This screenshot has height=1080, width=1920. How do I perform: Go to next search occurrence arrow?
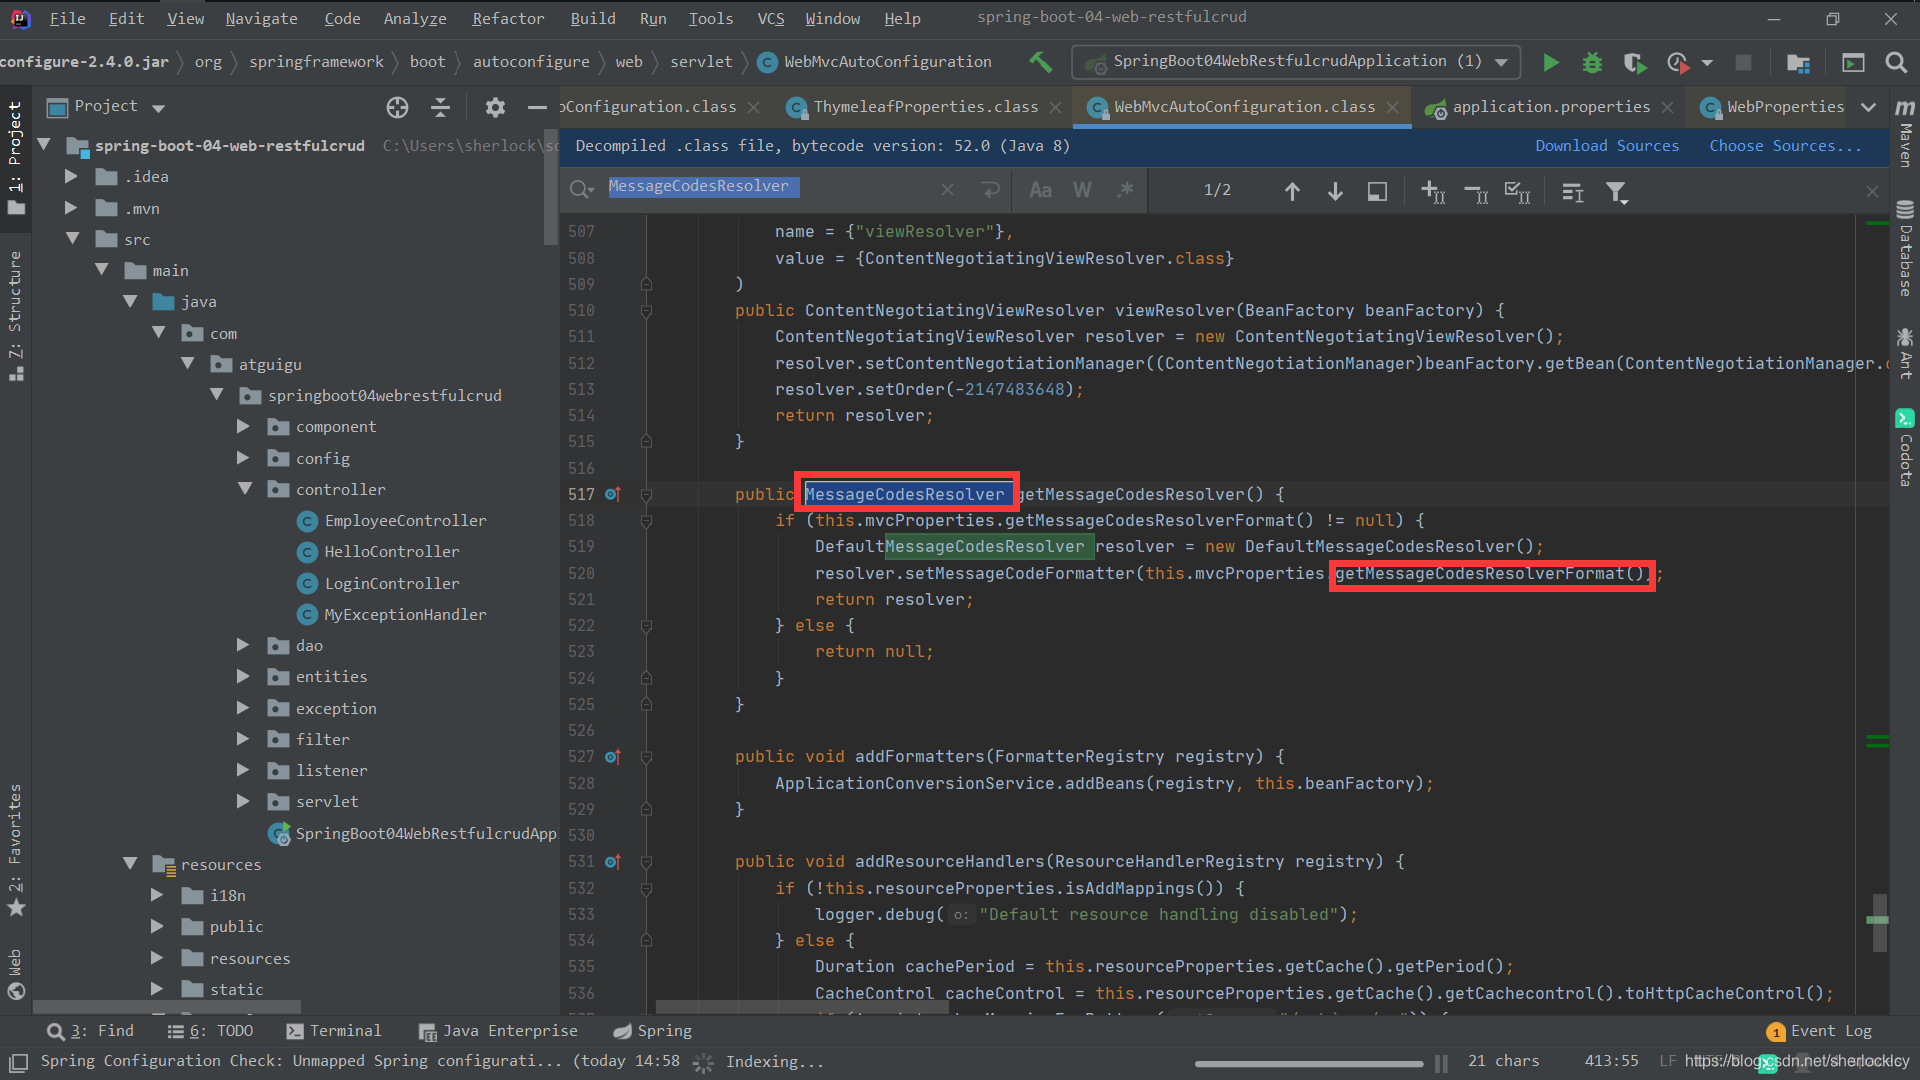click(x=1335, y=191)
